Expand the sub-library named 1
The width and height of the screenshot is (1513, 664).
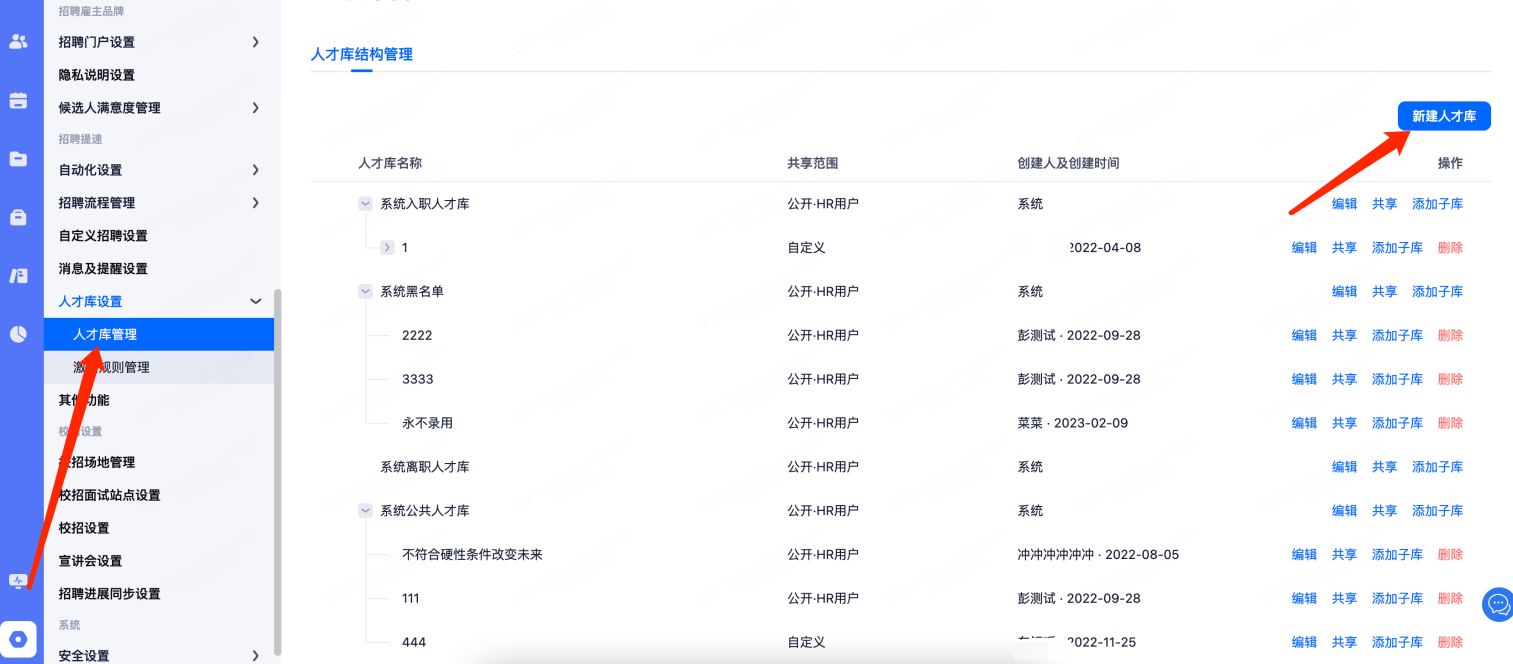(x=387, y=248)
